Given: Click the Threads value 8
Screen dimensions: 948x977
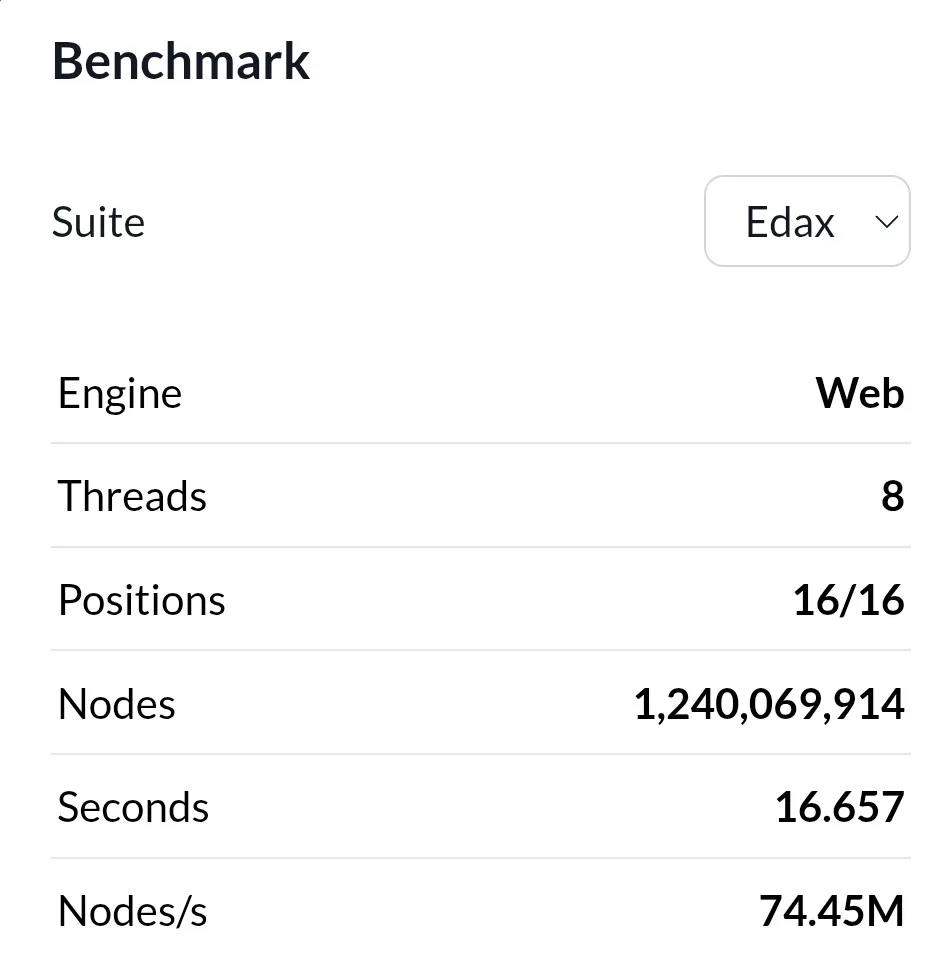Looking at the screenshot, I should point(893,497).
